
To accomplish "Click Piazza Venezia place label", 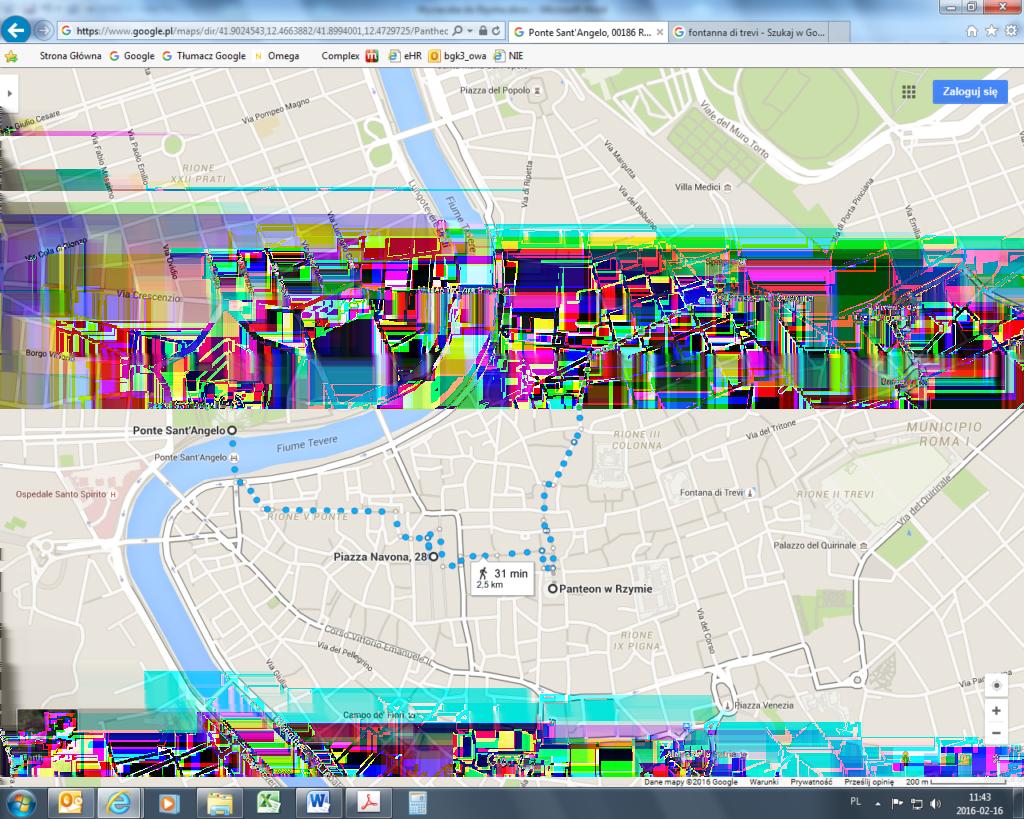I will pyautogui.click(x=758, y=705).
